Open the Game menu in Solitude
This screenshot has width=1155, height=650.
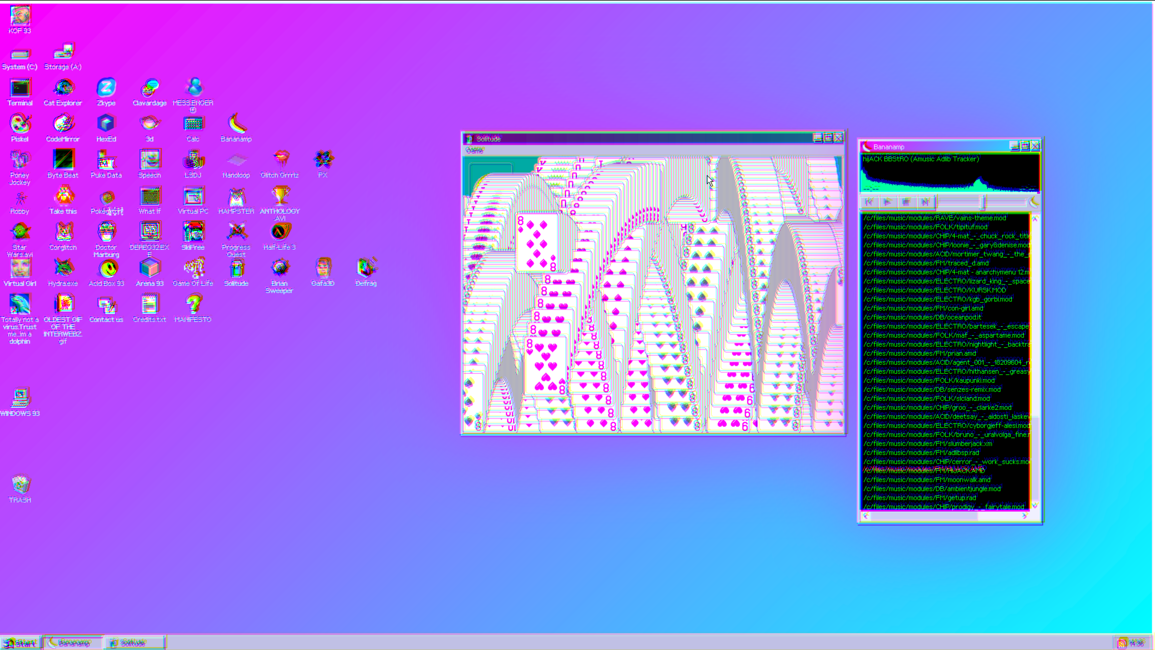(x=474, y=150)
